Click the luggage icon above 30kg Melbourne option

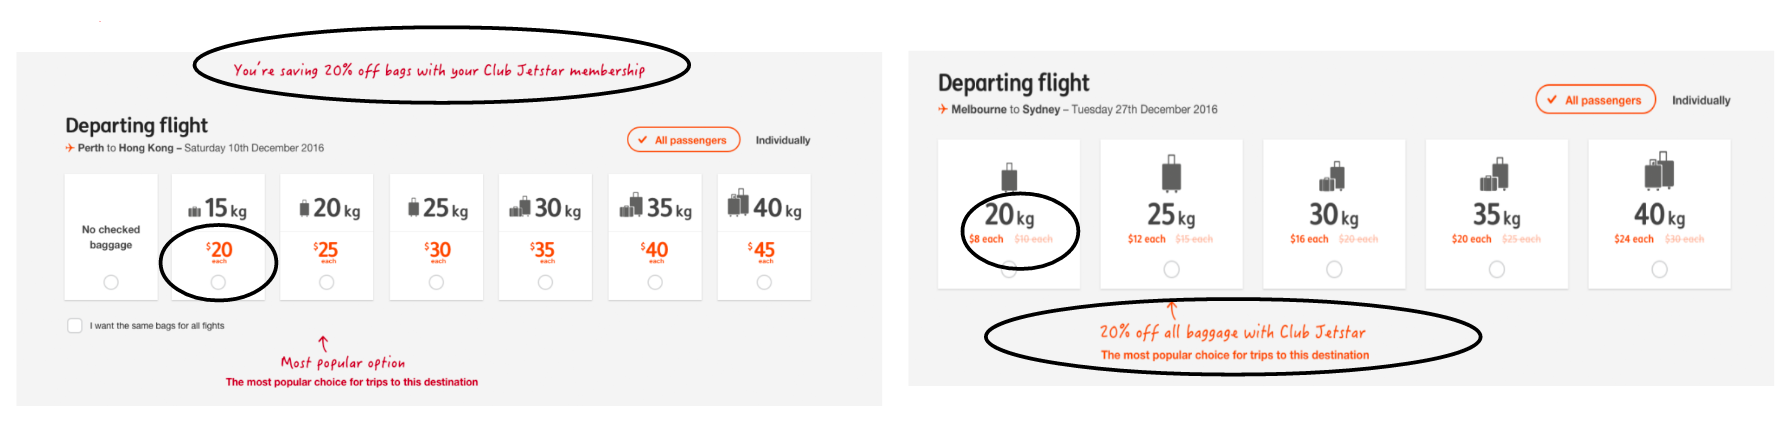click(x=1332, y=177)
